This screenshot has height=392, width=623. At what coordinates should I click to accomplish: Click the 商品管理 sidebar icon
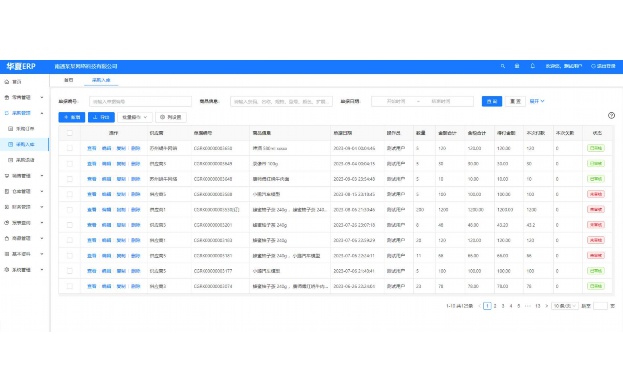point(7,238)
